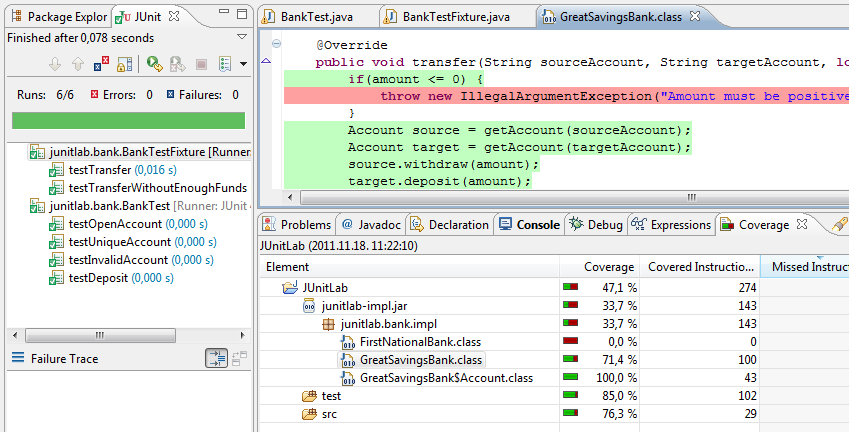Open the BankTest.java editor tab
Image resolution: width=849 pixels, height=432 pixels.
tap(309, 17)
